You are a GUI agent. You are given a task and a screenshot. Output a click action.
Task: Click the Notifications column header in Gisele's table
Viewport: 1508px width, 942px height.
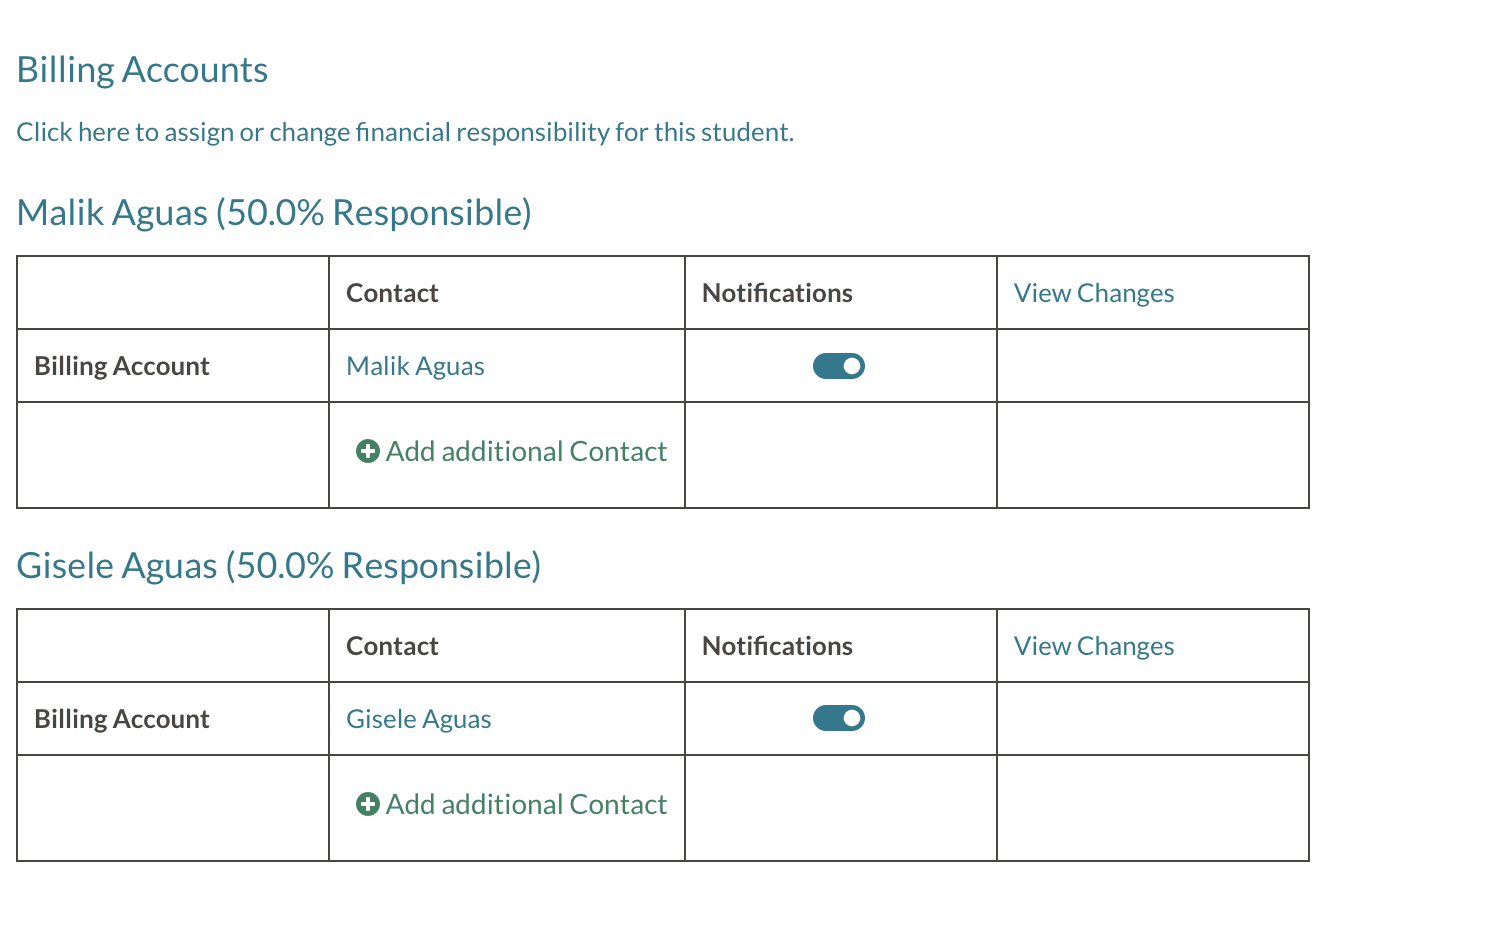coord(777,646)
